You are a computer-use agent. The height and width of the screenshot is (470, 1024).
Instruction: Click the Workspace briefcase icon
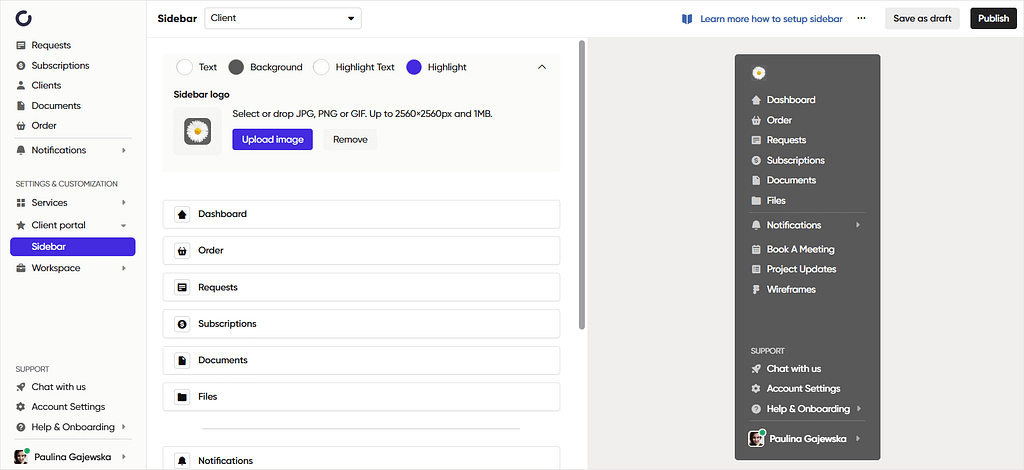pyautogui.click(x=21, y=268)
